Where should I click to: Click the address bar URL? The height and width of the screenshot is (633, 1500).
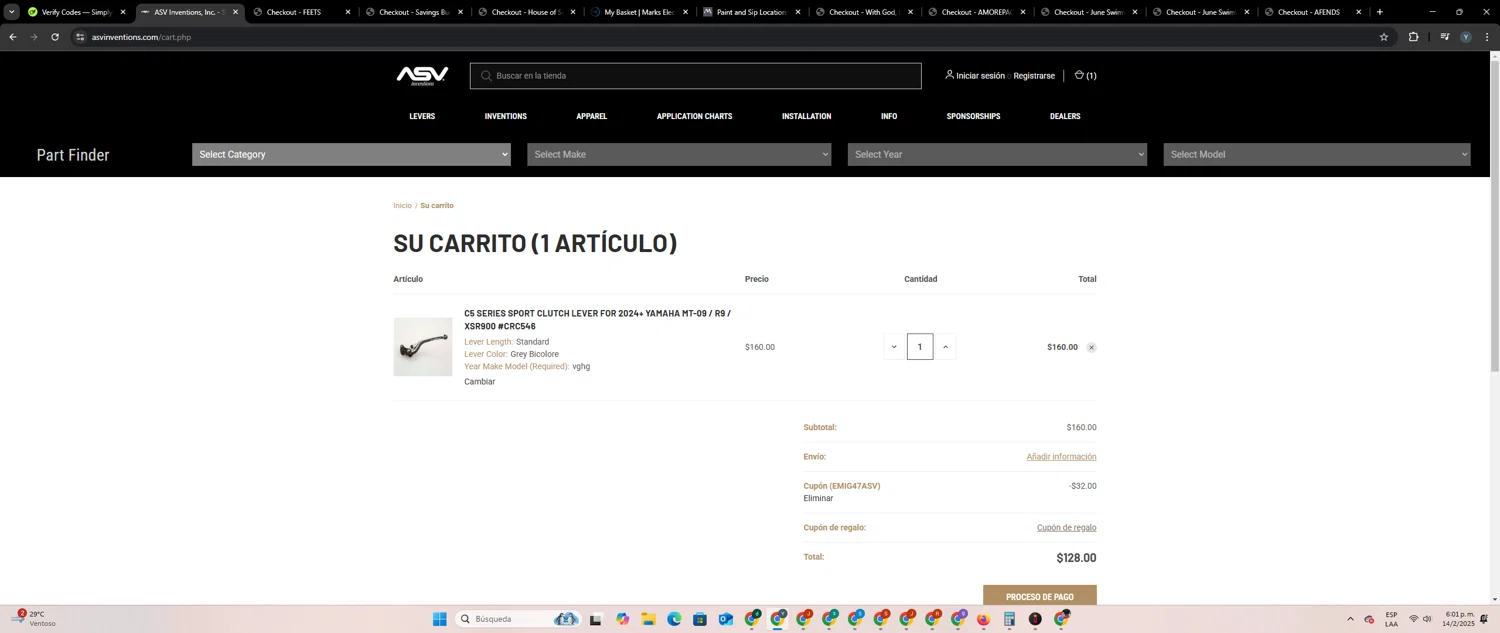coord(141,37)
